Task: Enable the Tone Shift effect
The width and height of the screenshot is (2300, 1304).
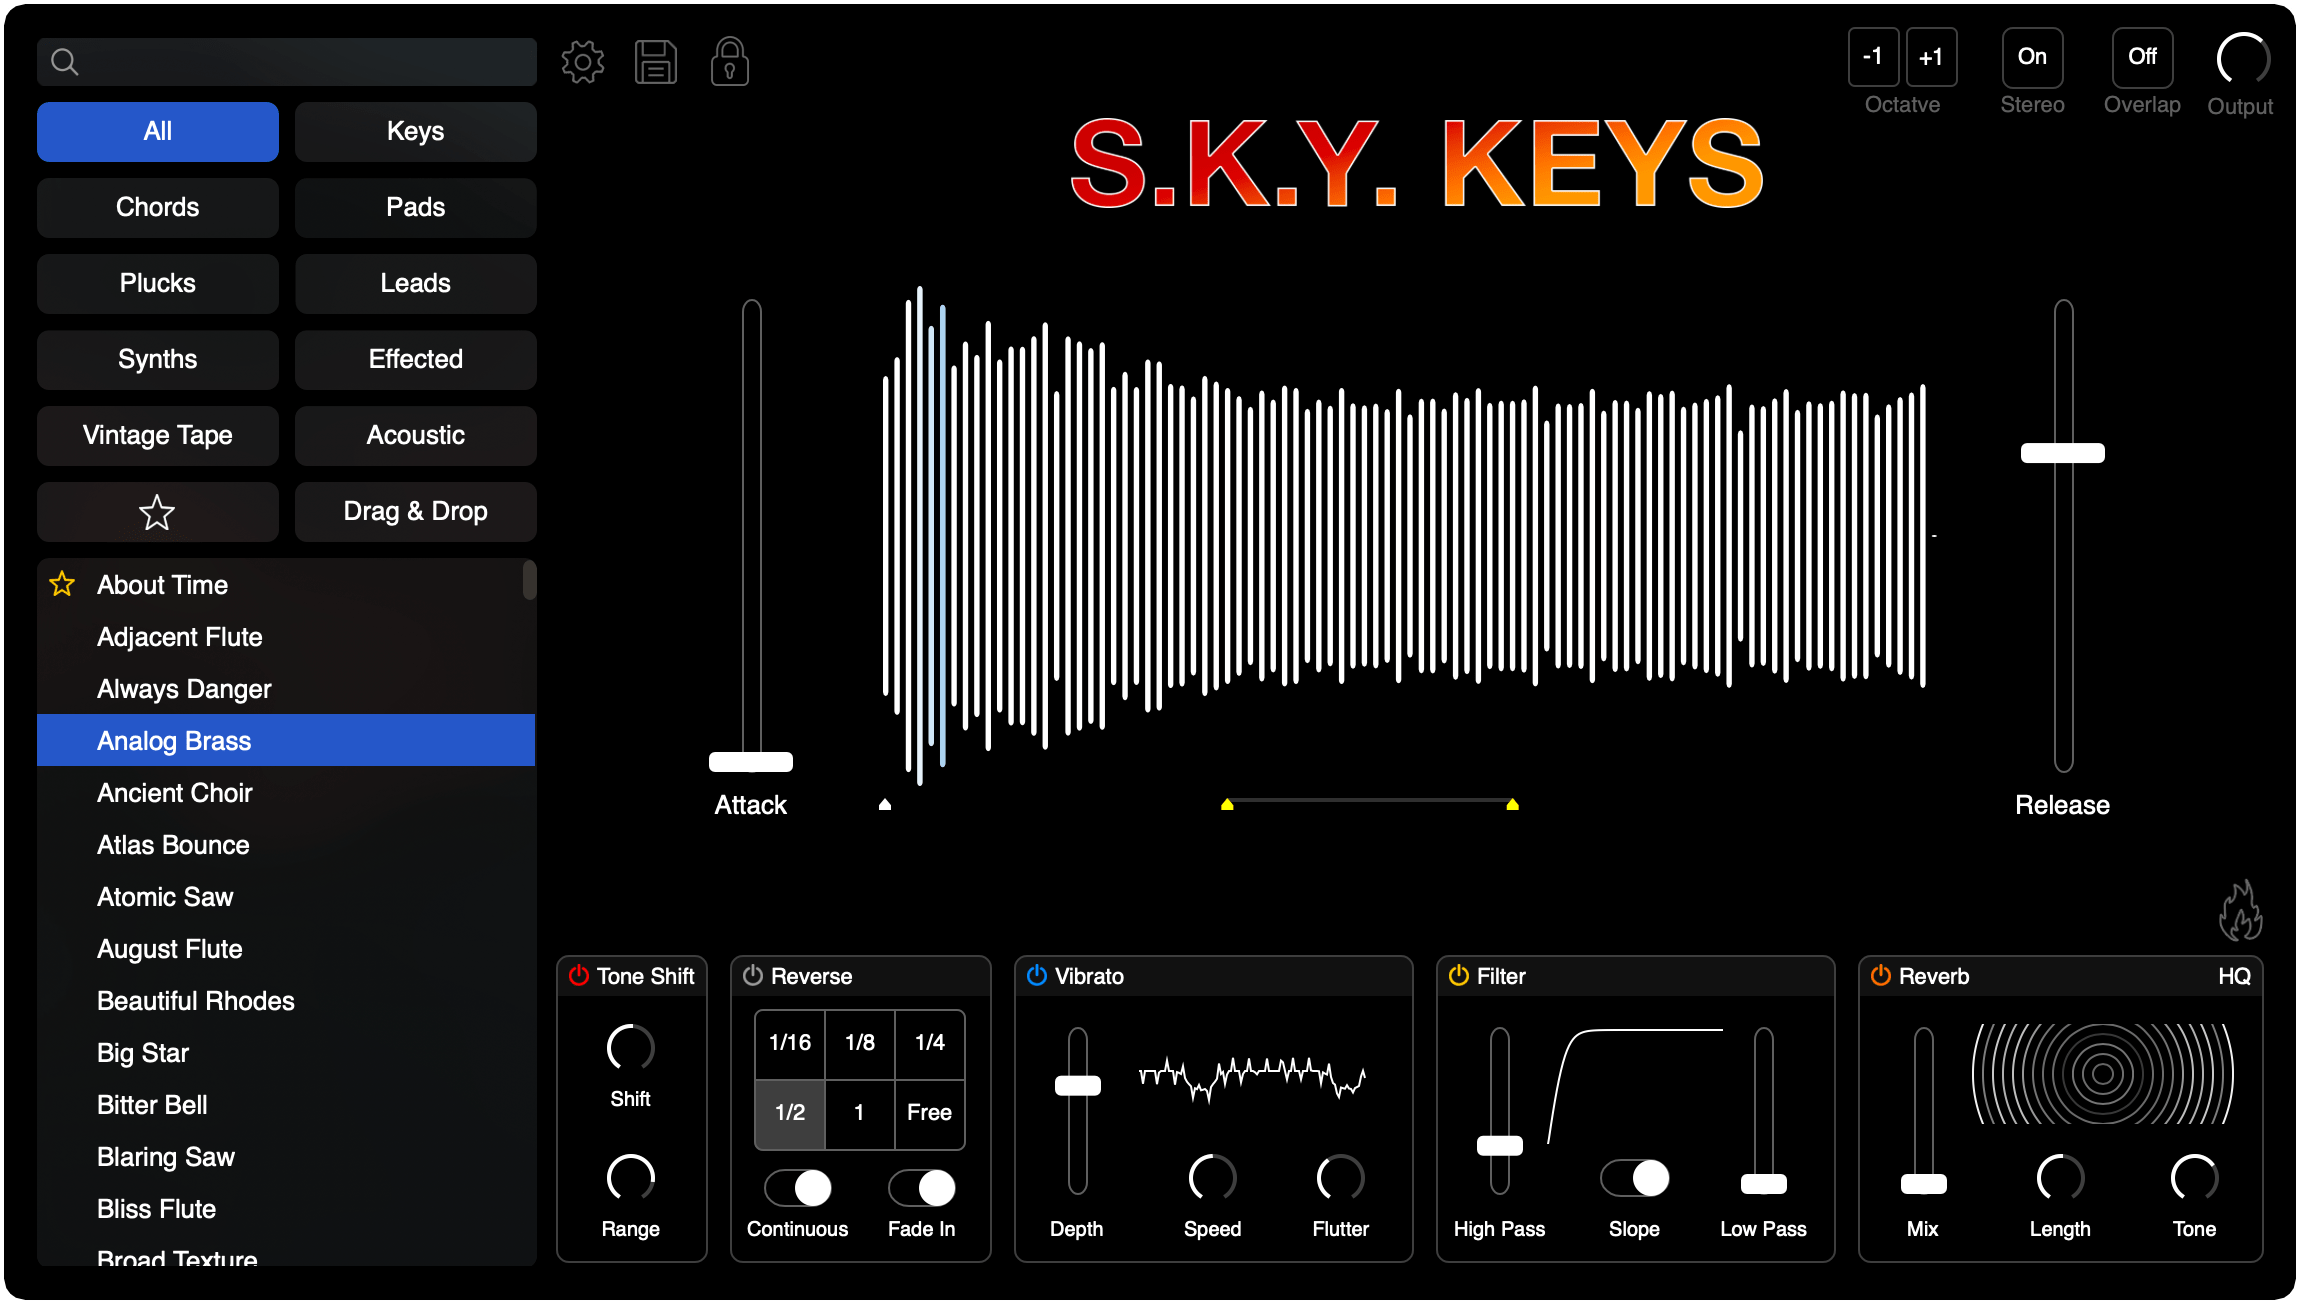Action: (x=578, y=976)
